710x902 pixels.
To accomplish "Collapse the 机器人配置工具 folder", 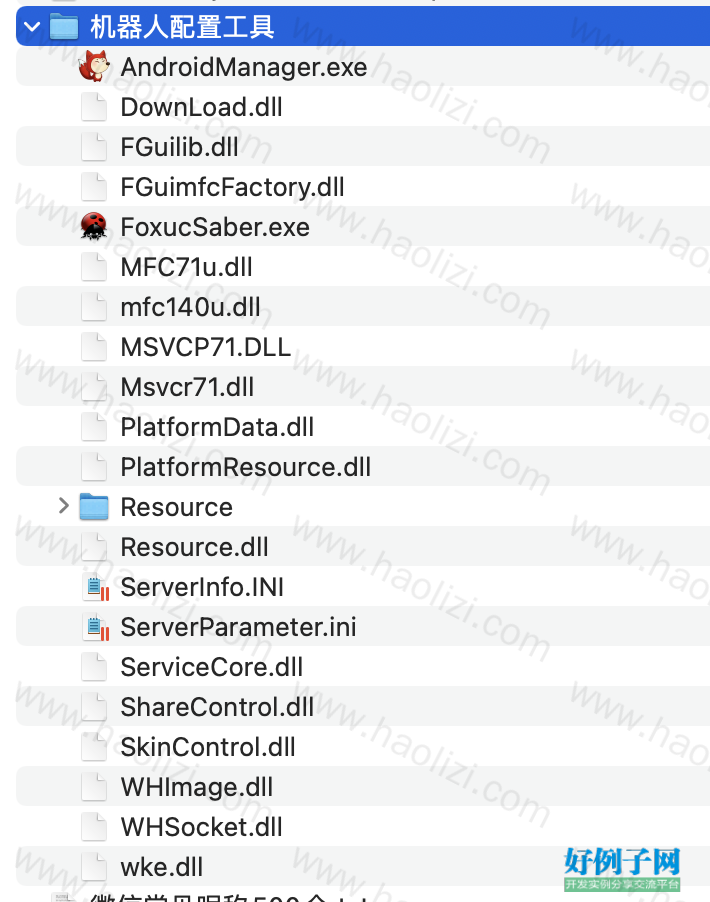I will pyautogui.click(x=32, y=26).
